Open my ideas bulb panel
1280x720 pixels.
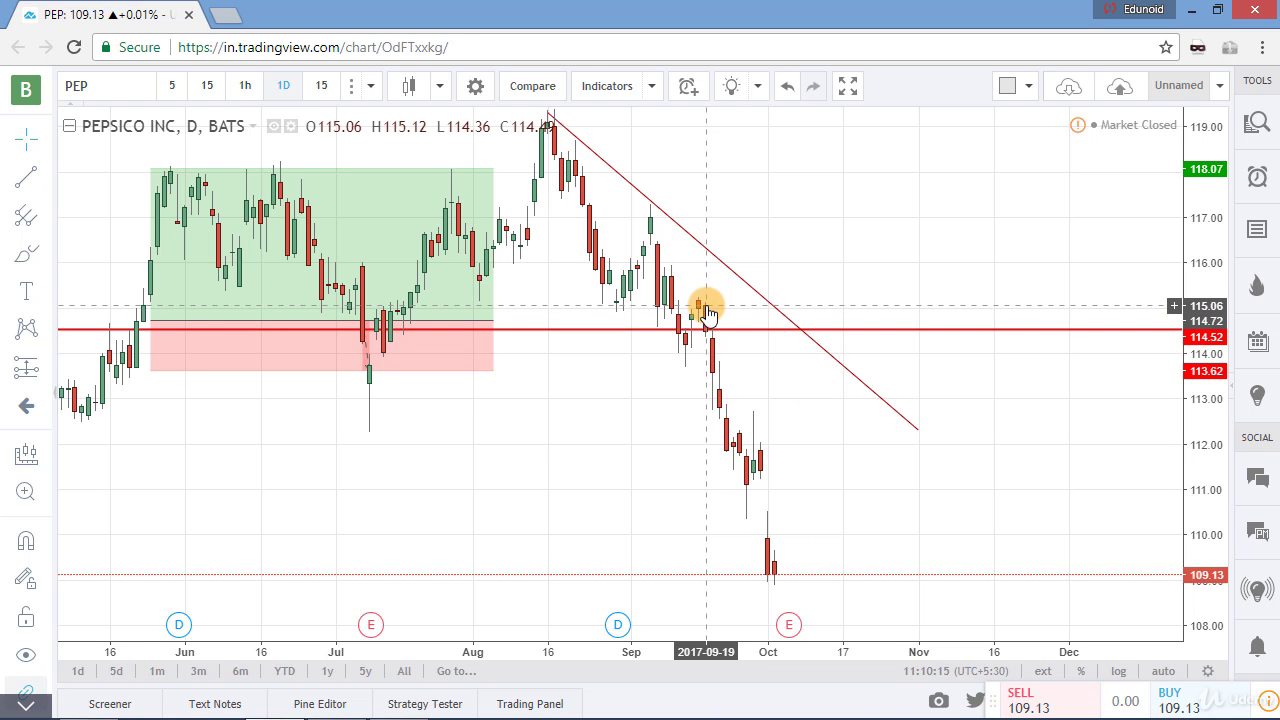click(x=1257, y=396)
